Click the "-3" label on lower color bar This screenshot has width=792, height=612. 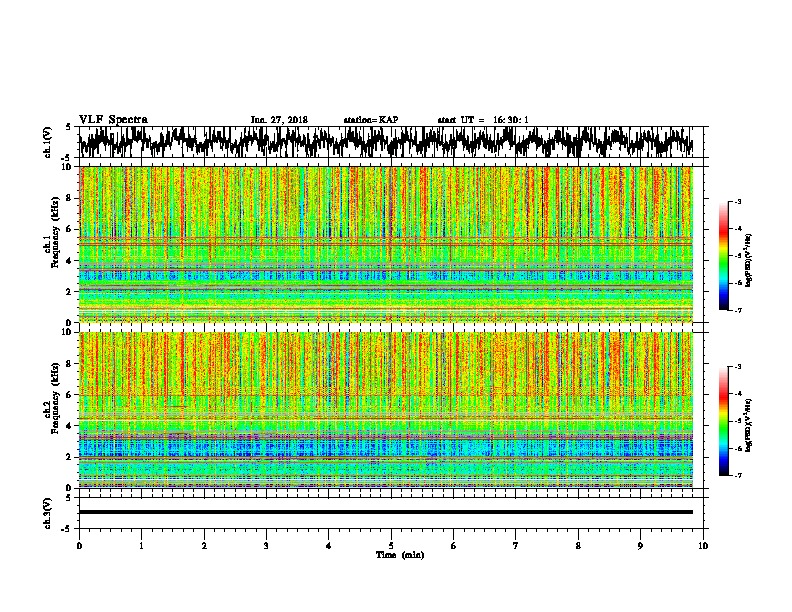click(737, 367)
